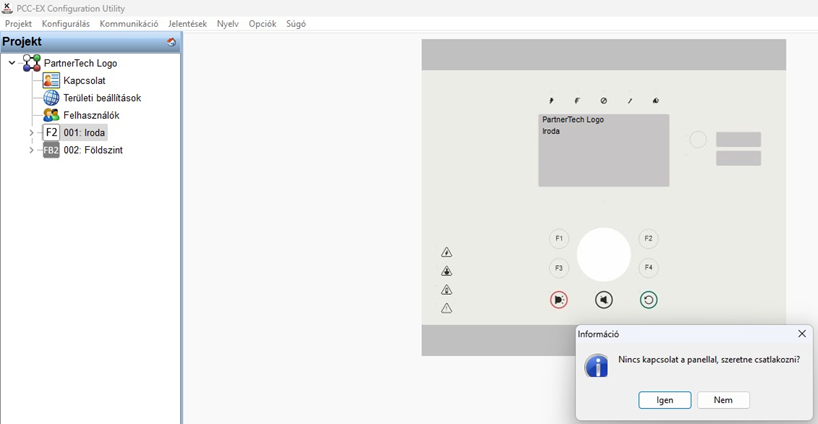The height and width of the screenshot is (424, 818).
Task: Click the fourth slash symbol above display
Action: tap(630, 101)
